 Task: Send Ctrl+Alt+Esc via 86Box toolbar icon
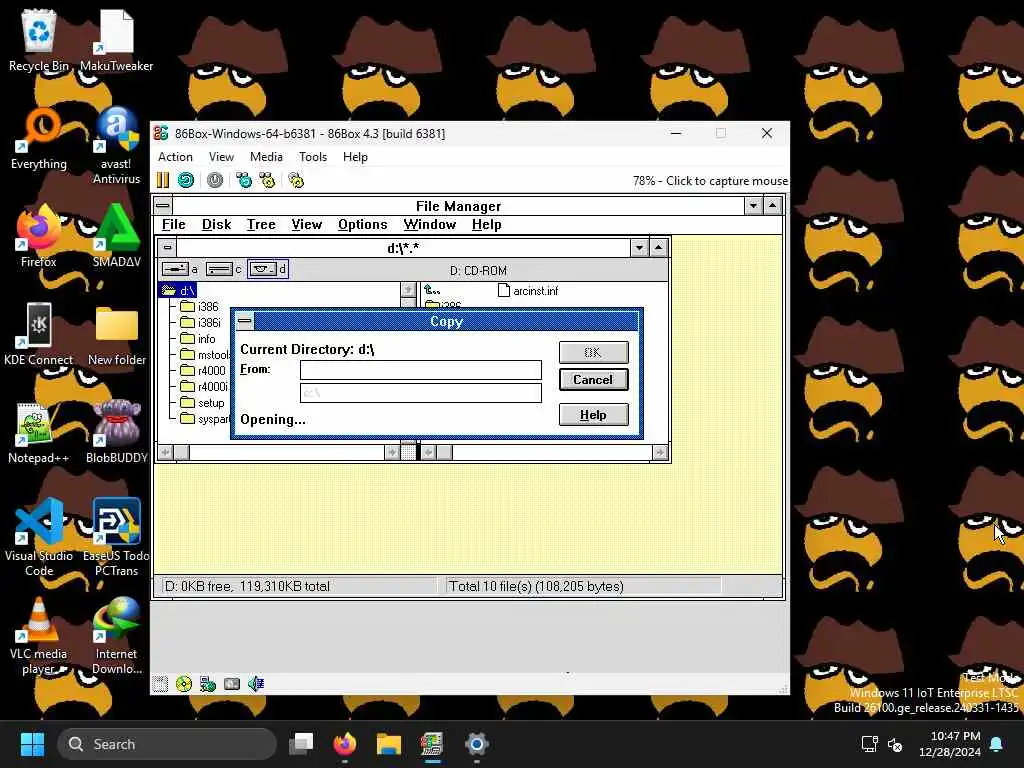click(267, 180)
